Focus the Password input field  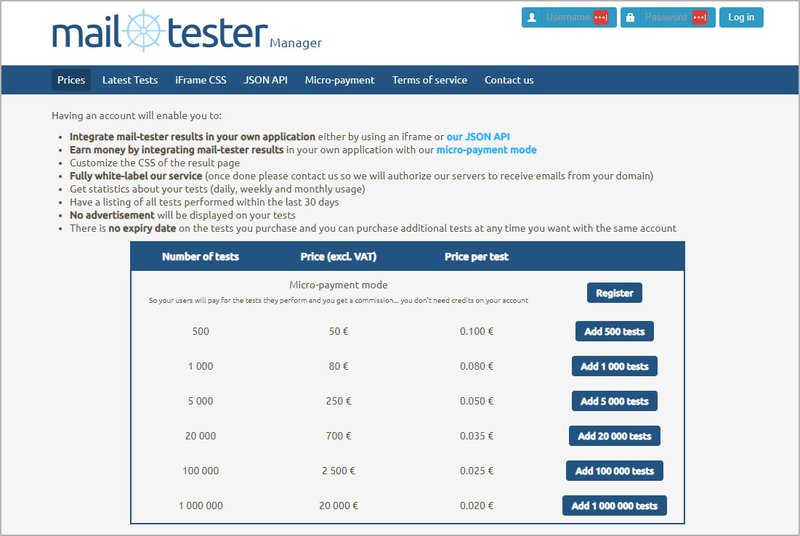[x=668, y=17]
